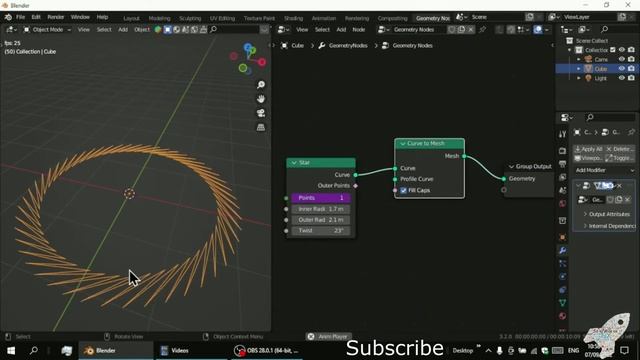This screenshot has width=640, height=360.
Task: Hide the Light object in viewport
Action: point(622,78)
